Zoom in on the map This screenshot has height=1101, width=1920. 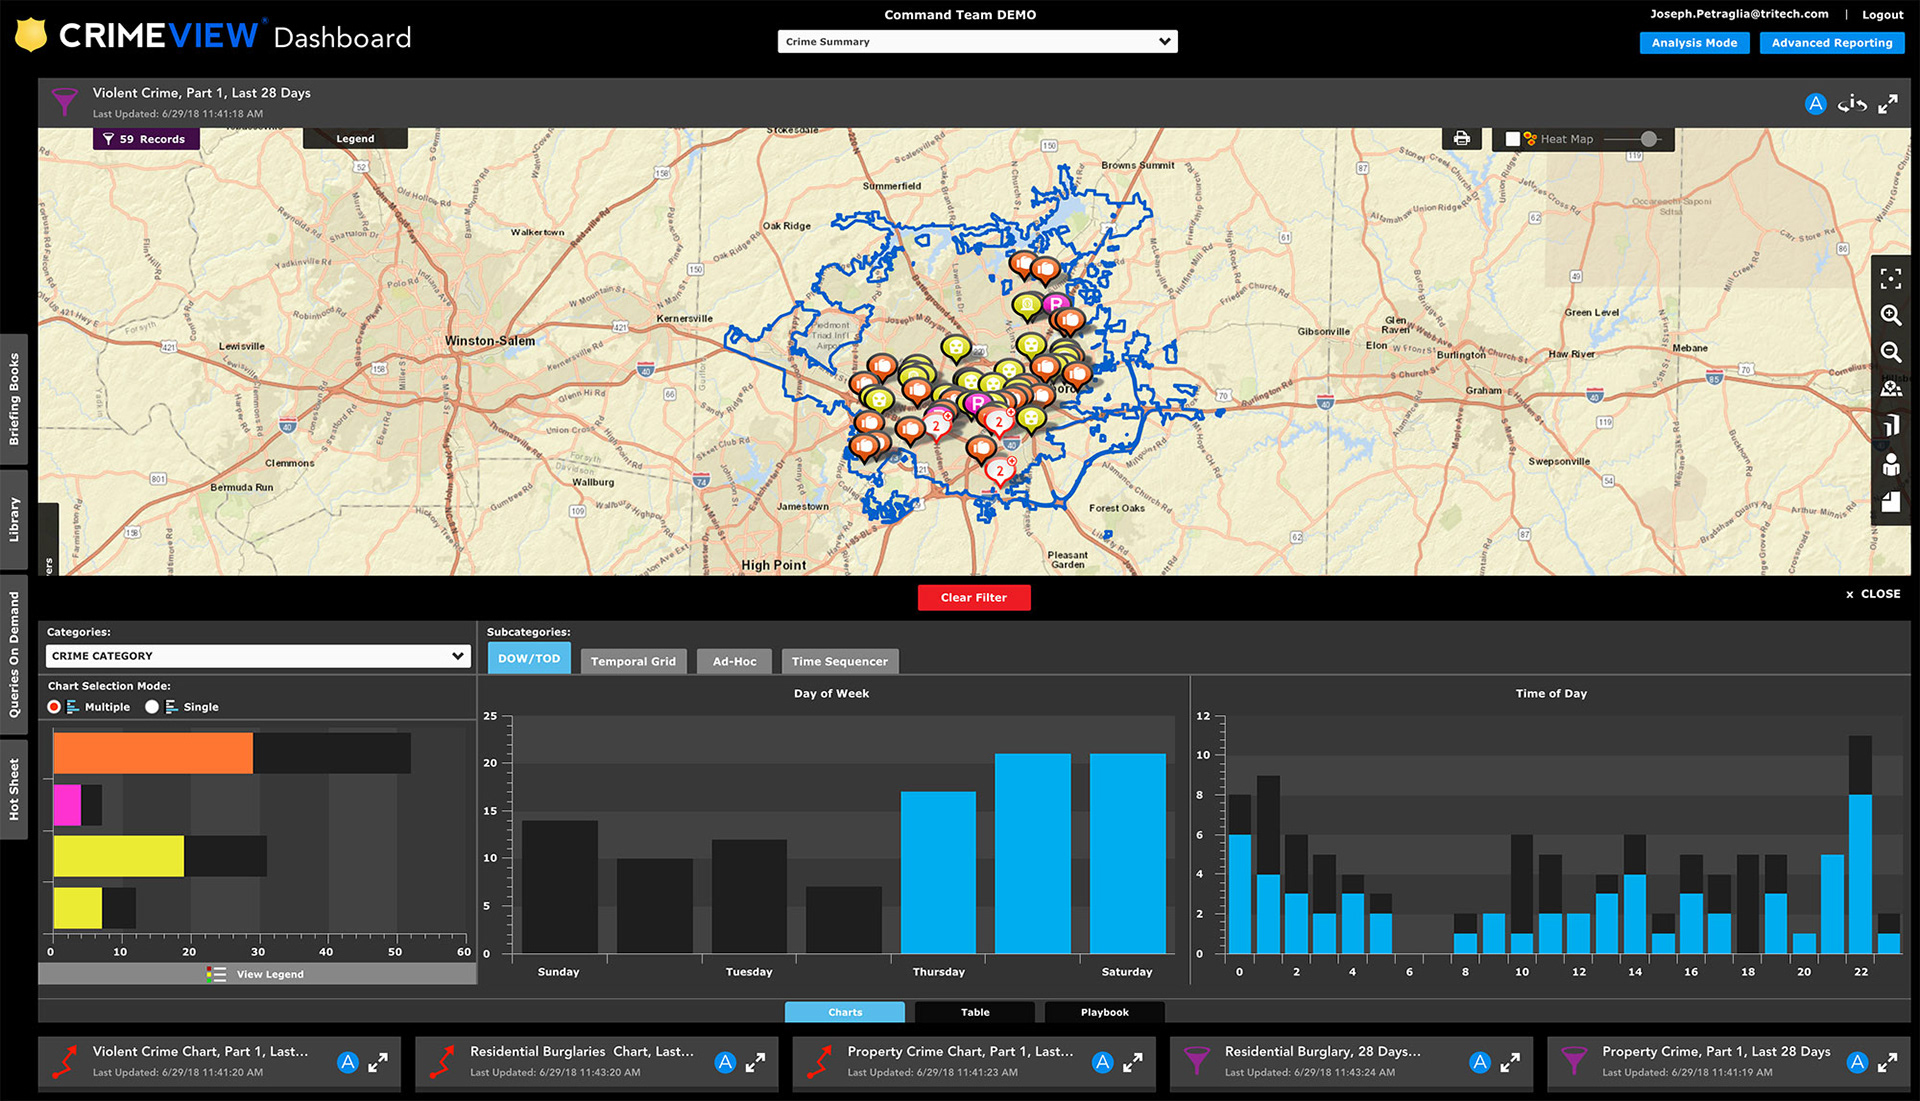1890,316
